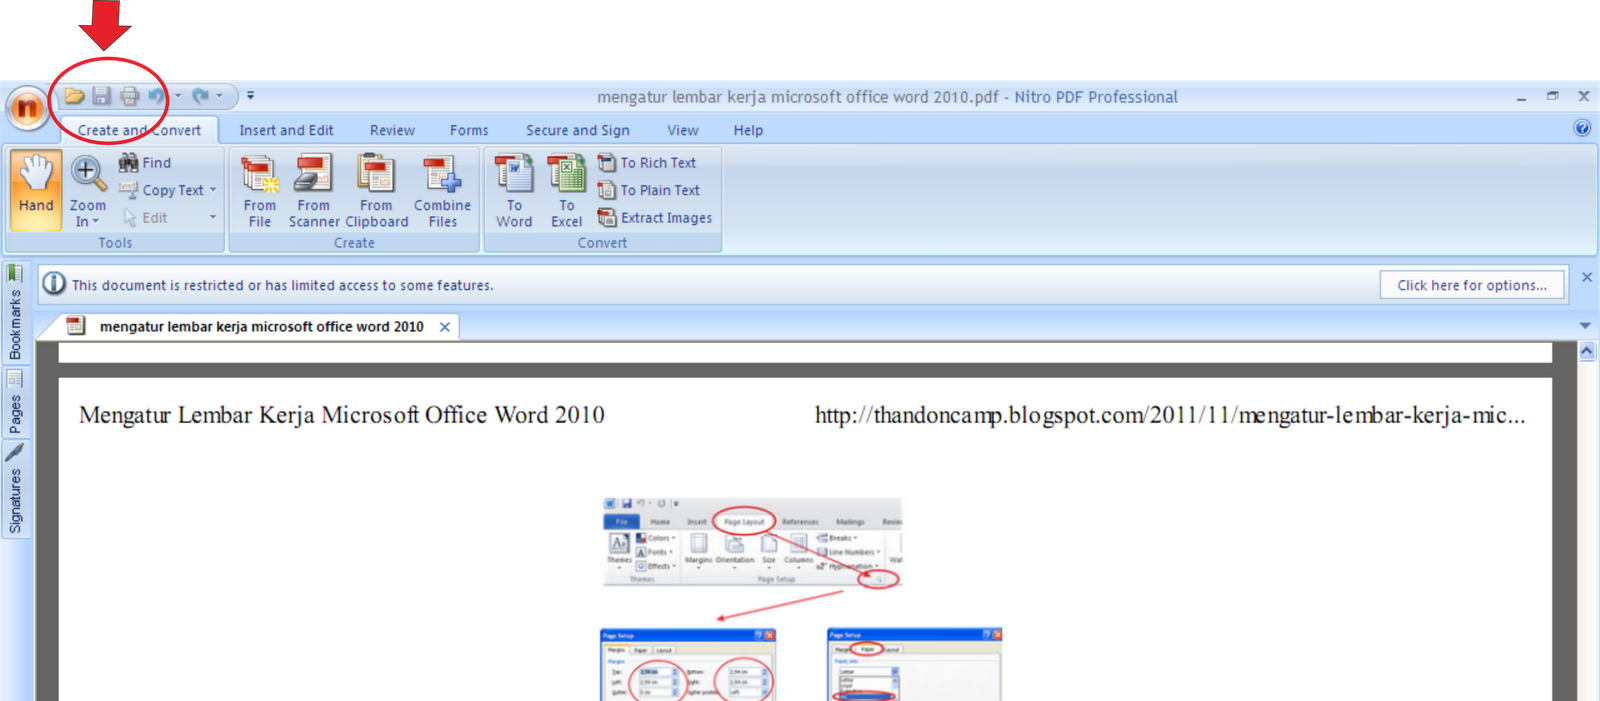
Task: Open the Zoom In dropdown arrow
Action: click(96, 222)
